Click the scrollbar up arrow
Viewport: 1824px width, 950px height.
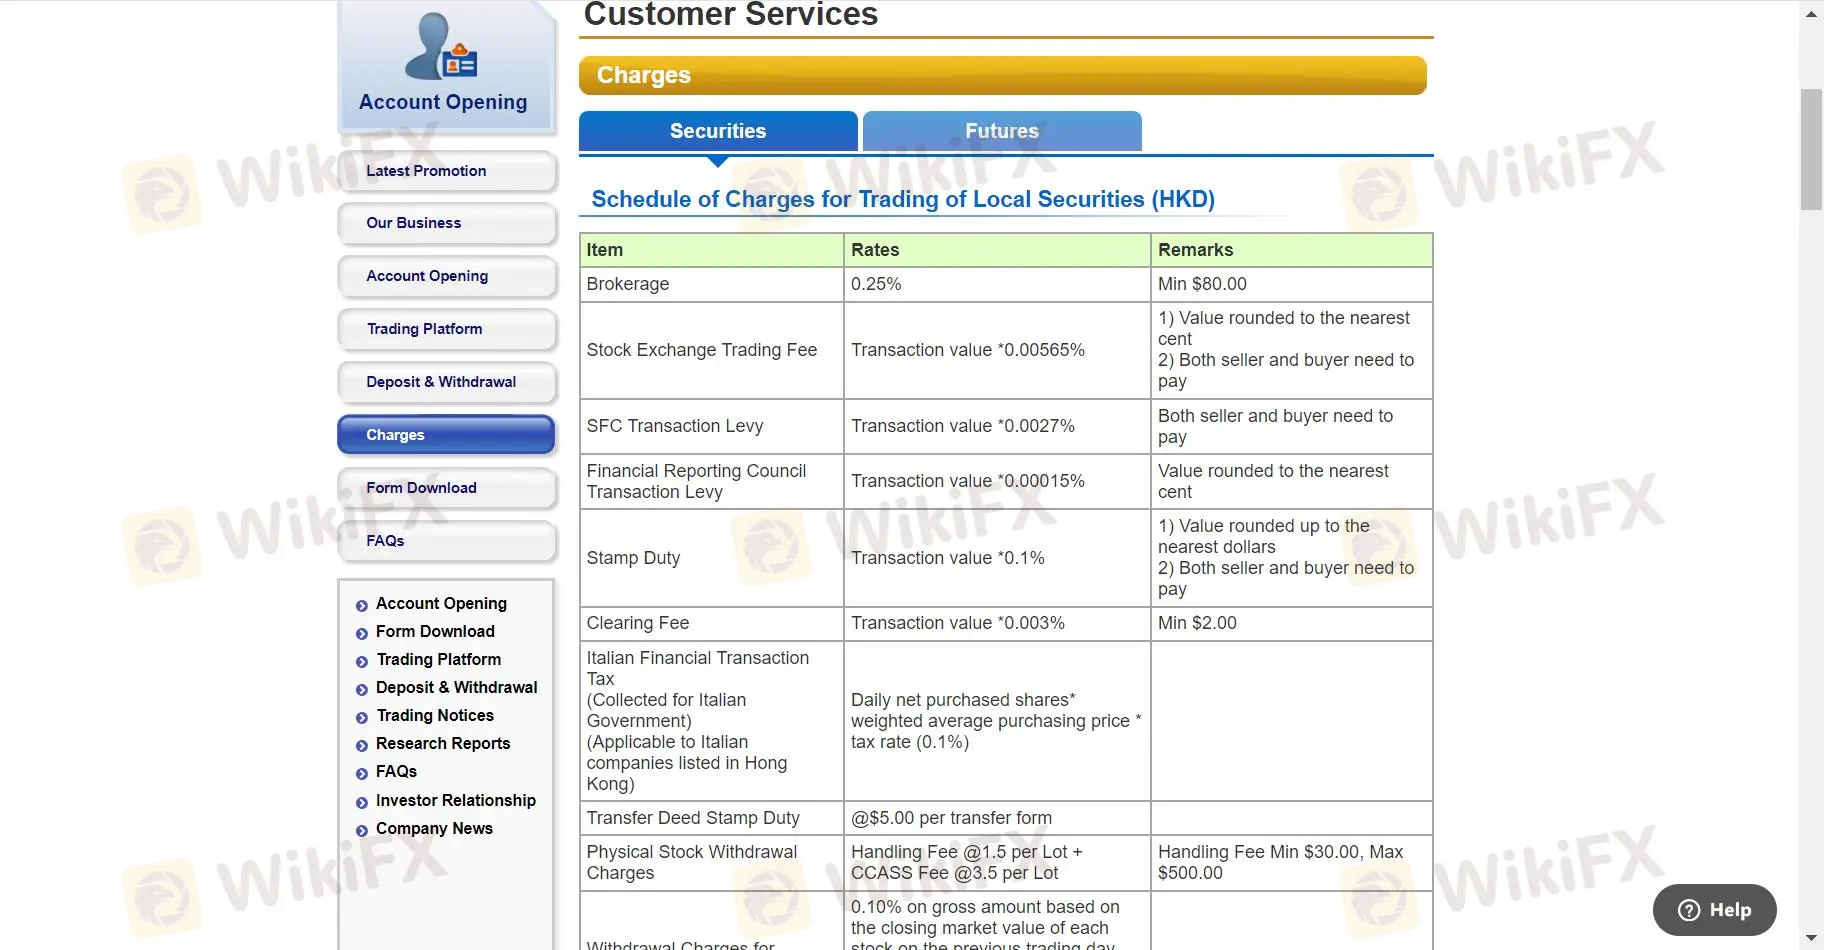pyautogui.click(x=1811, y=14)
